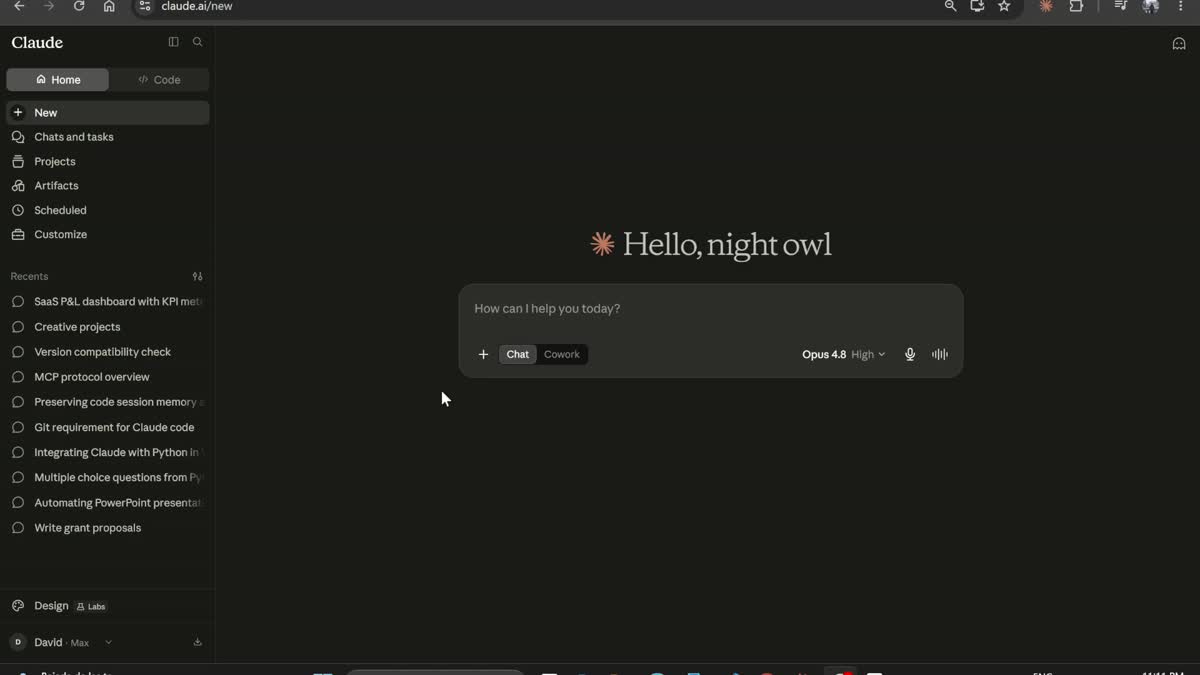Focus the How can I help you today field

(710, 308)
